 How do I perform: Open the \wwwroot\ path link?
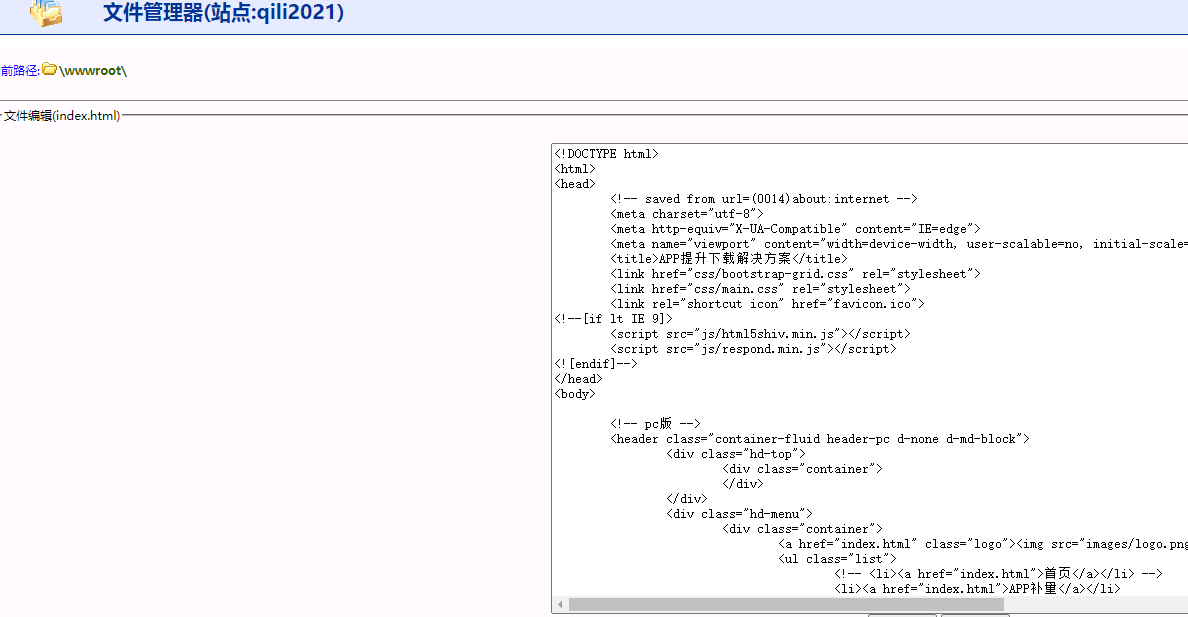click(93, 71)
